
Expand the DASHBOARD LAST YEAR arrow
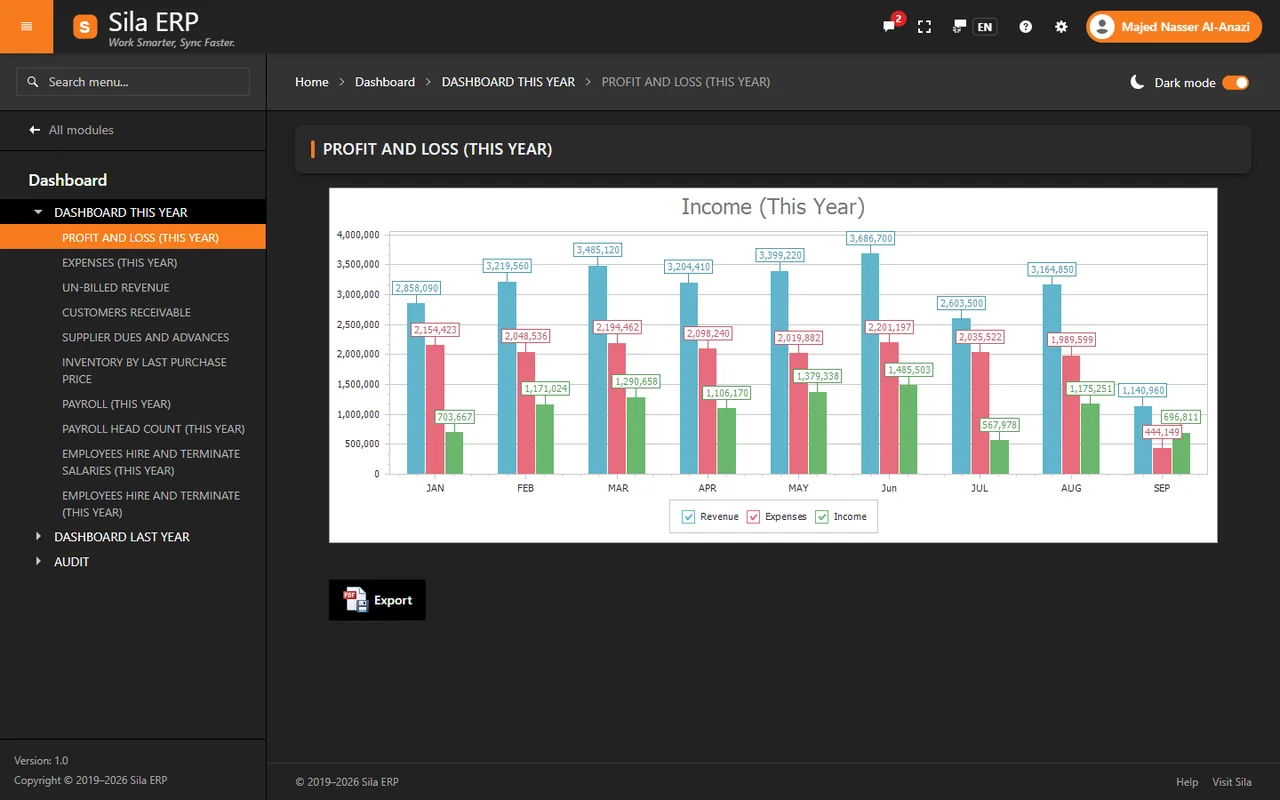[38, 537]
